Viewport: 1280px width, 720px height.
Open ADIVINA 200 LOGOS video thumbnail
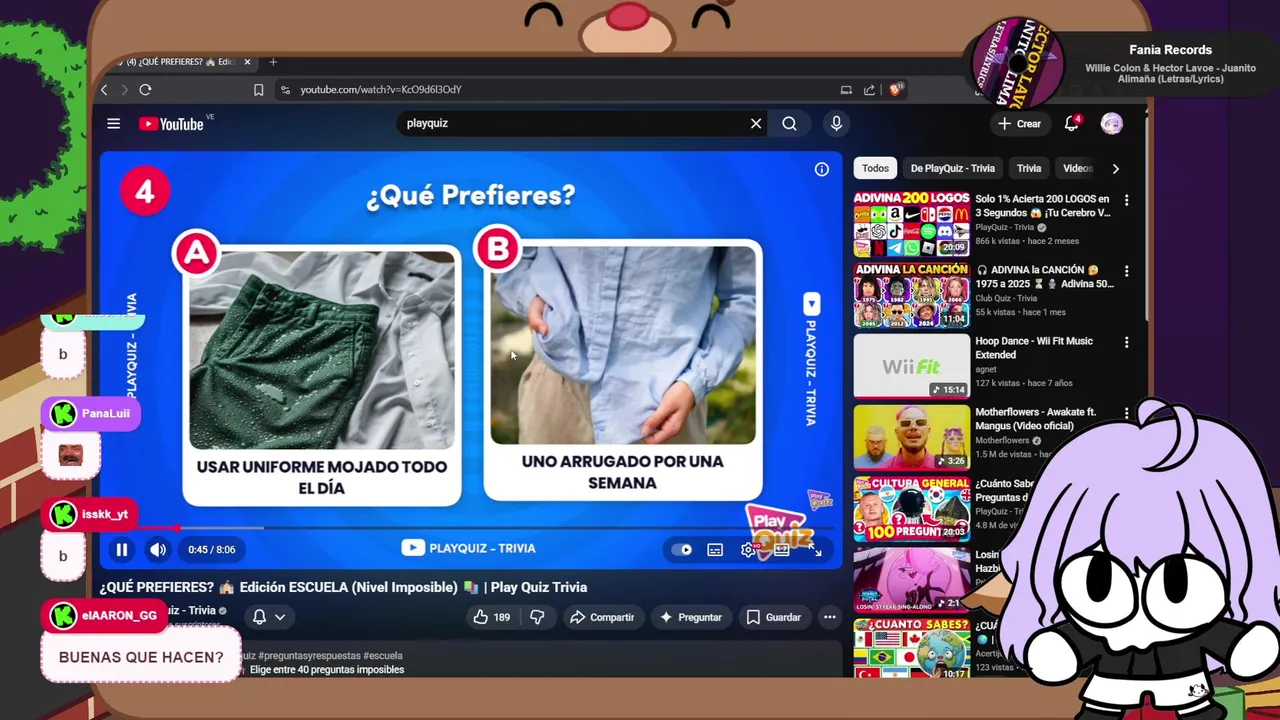tap(911, 224)
